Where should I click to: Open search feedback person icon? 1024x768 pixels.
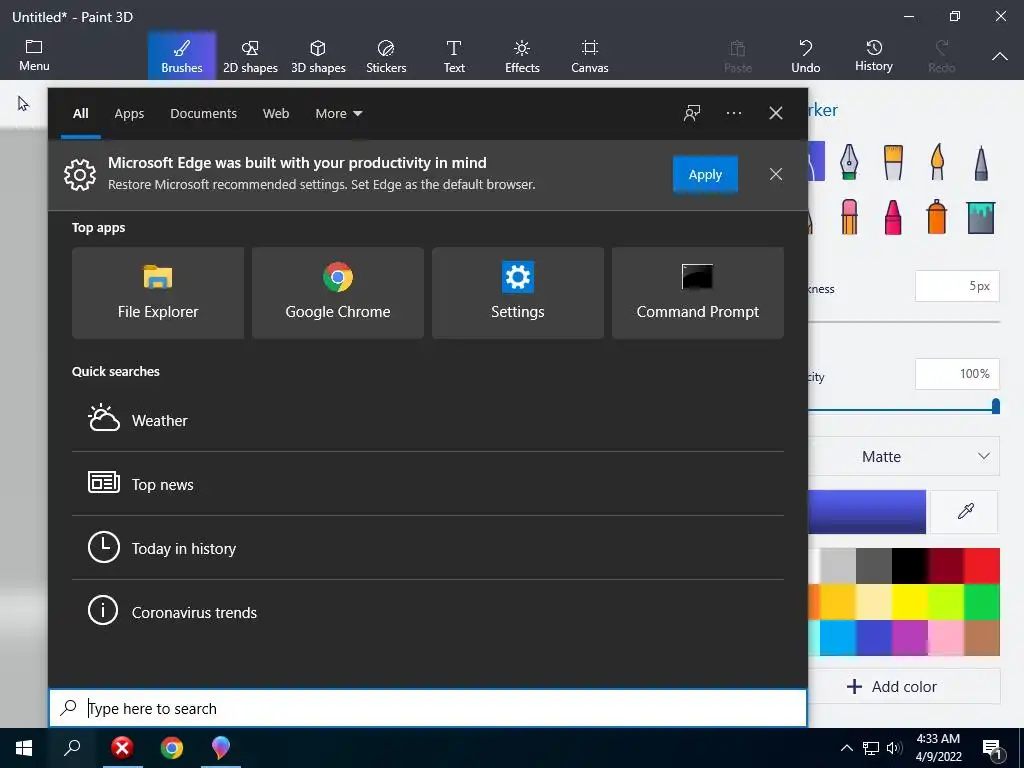(692, 113)
